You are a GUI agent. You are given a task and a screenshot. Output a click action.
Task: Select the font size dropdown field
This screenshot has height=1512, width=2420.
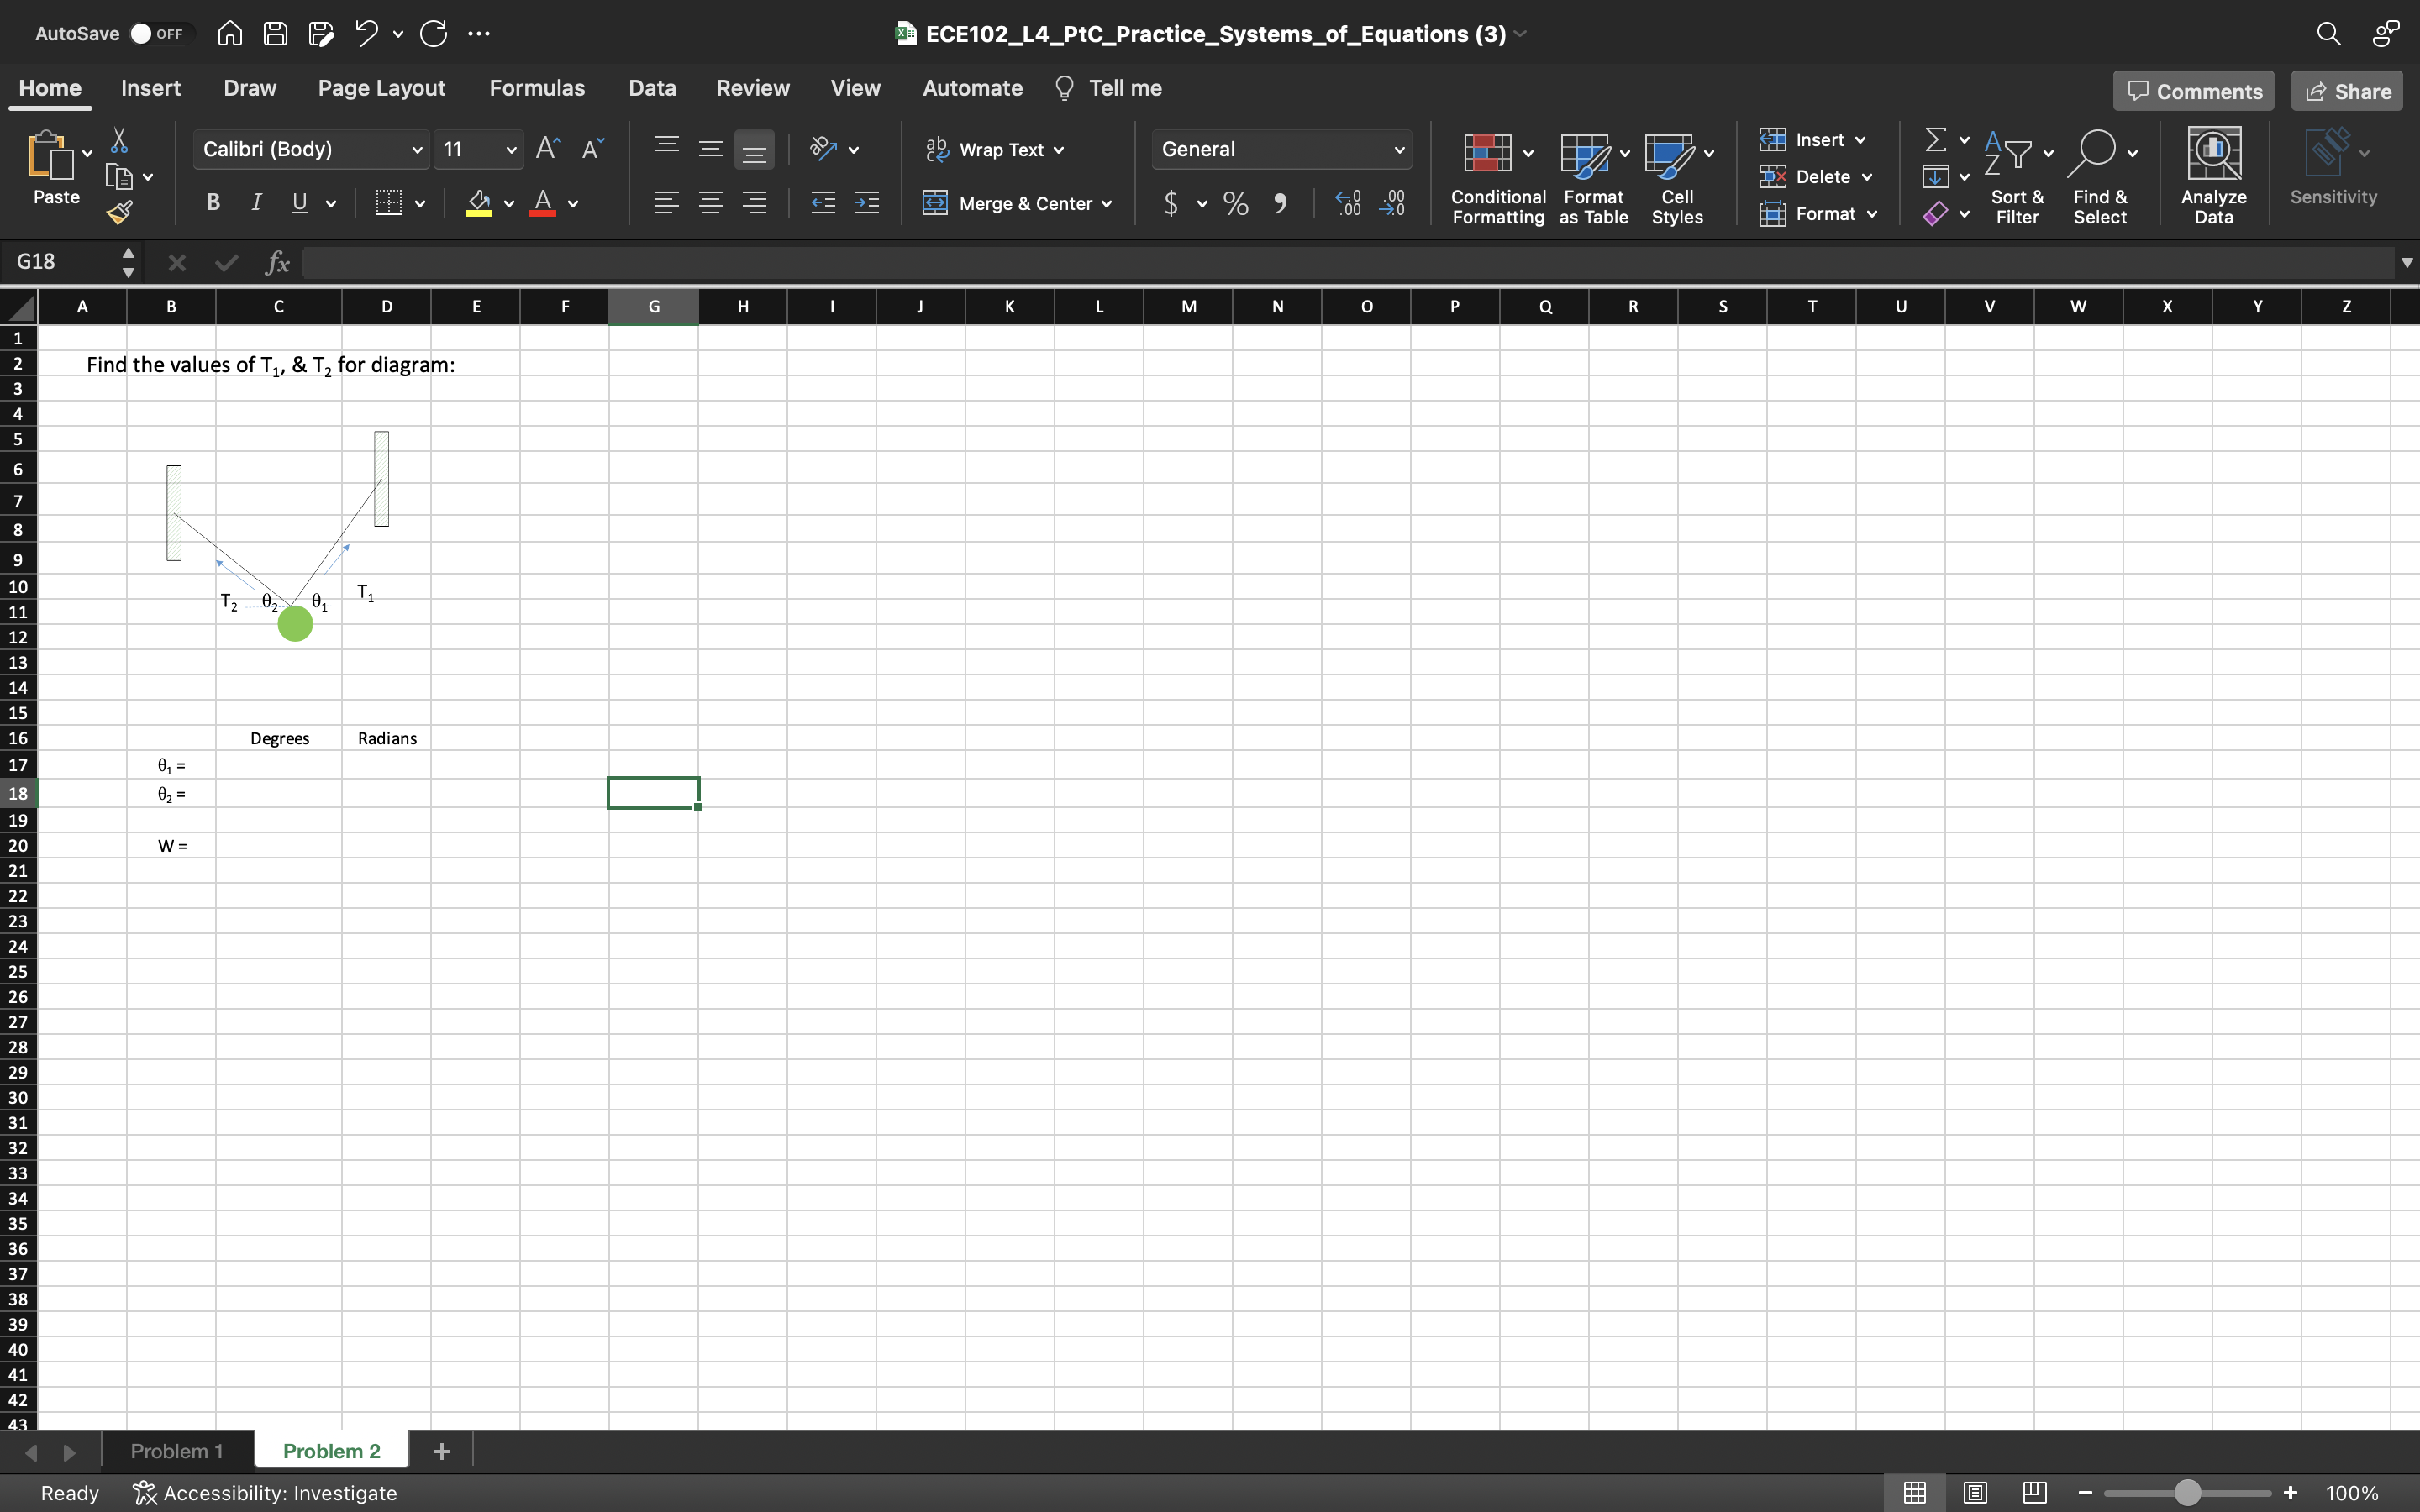[x=477, y=148]
